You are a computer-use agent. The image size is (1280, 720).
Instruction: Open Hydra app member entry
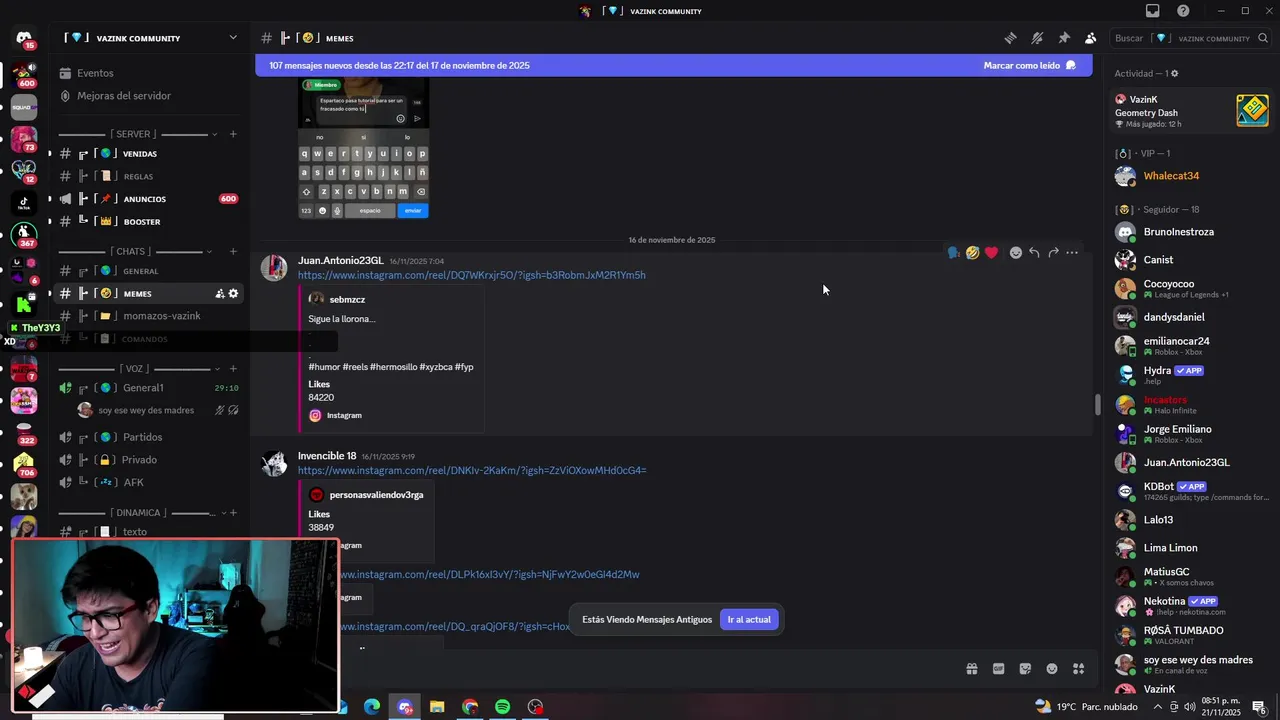(x=1192, y=375)
